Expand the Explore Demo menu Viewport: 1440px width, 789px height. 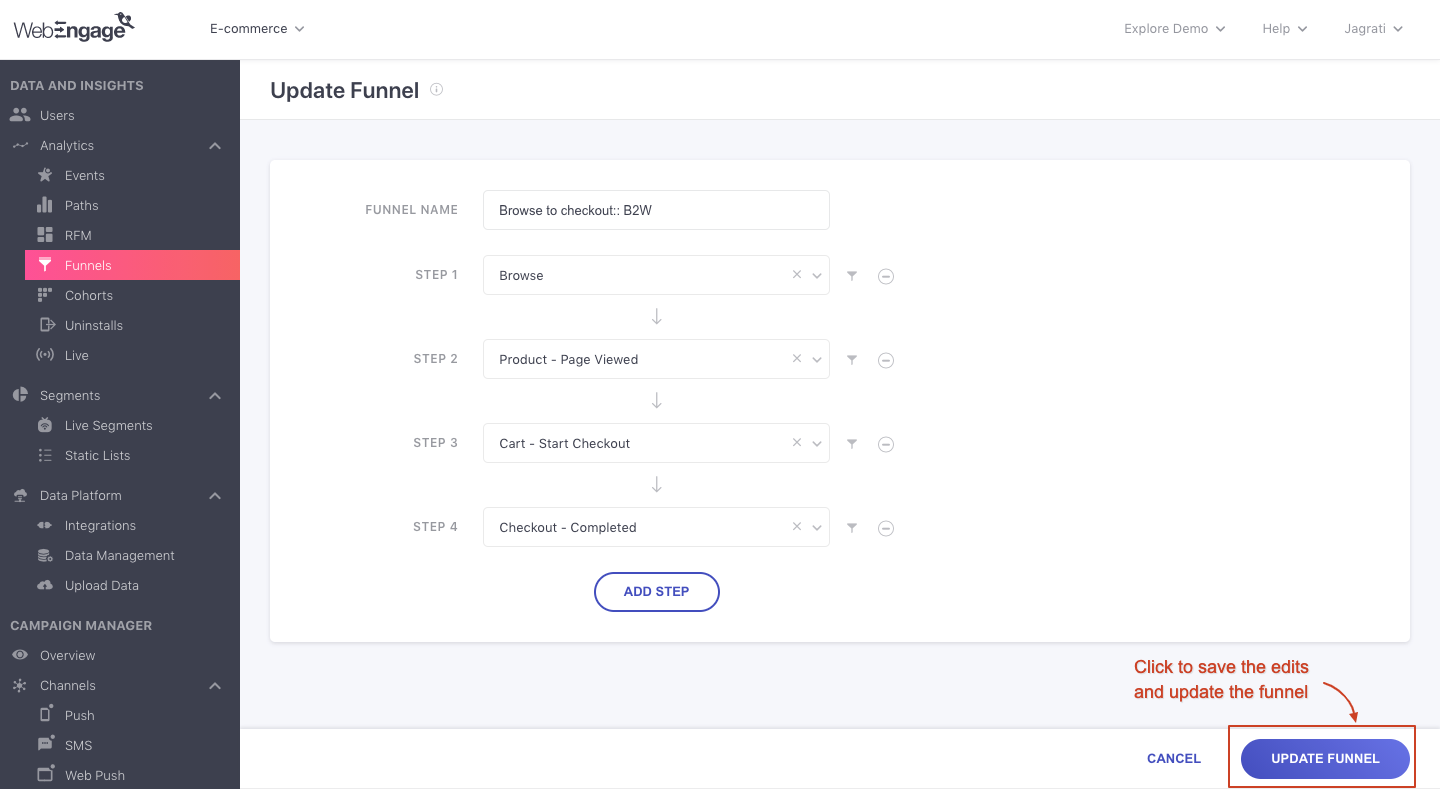pyautogui.click(x=1174, y=29)
